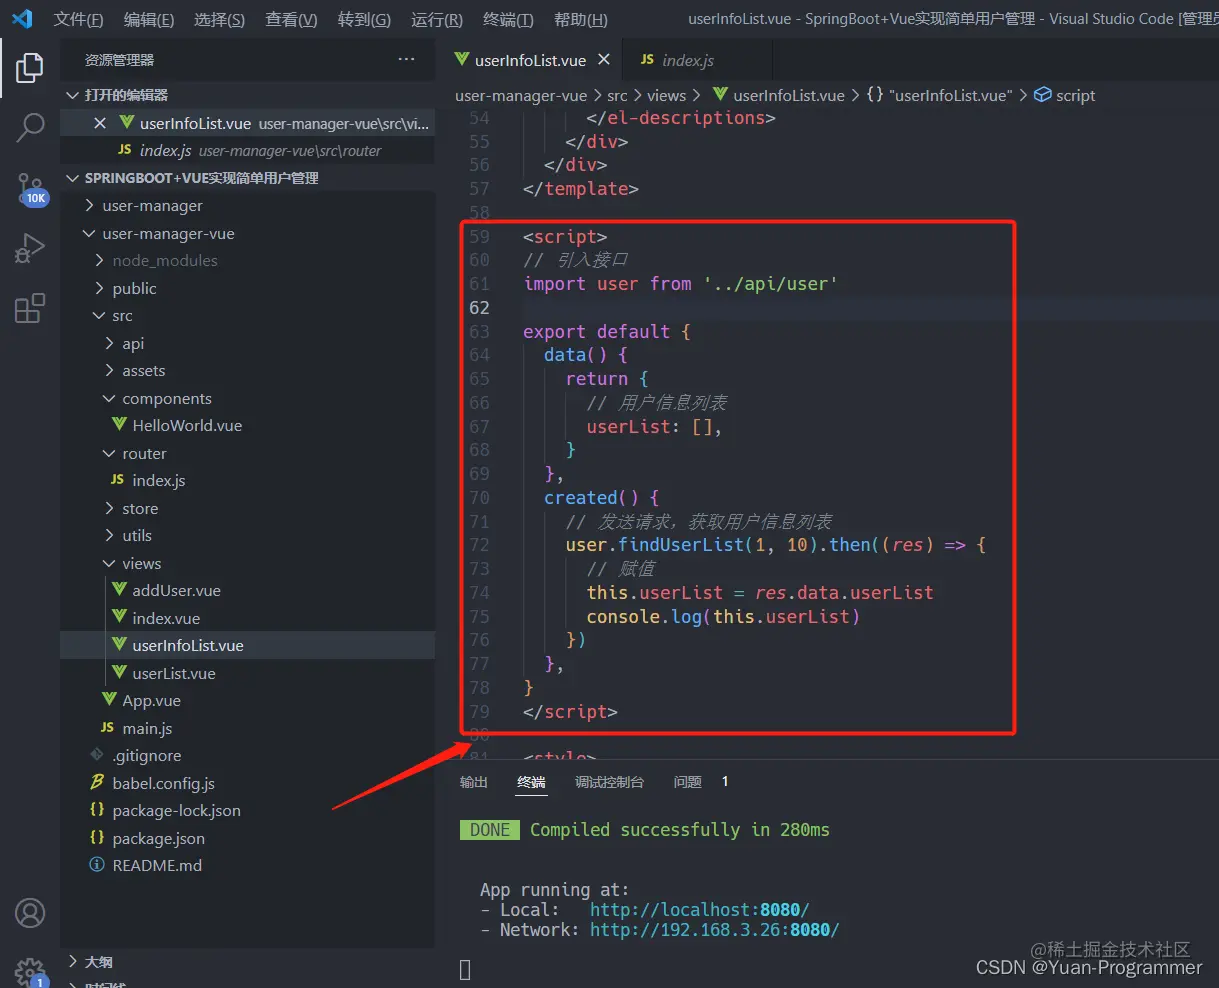Switch to the 终端 panel tab

coord(532,782)
